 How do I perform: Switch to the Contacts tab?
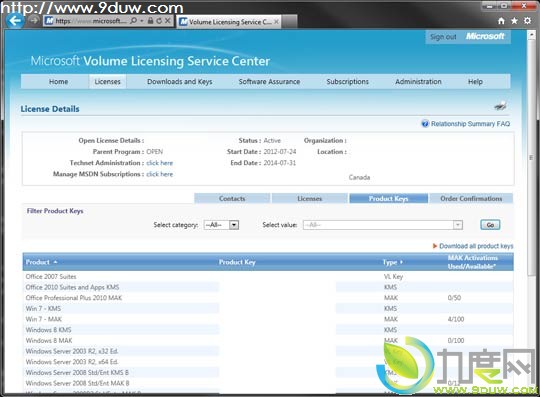(x=232, y=198)
